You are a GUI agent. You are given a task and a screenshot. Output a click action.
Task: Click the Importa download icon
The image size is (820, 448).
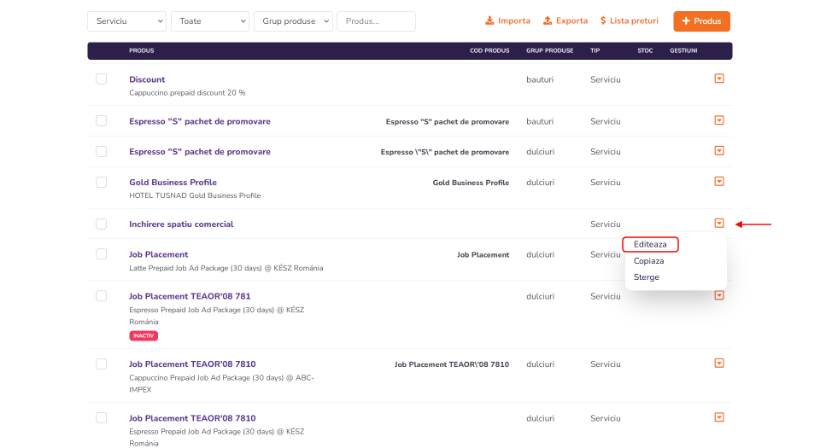tap(490, 21)
